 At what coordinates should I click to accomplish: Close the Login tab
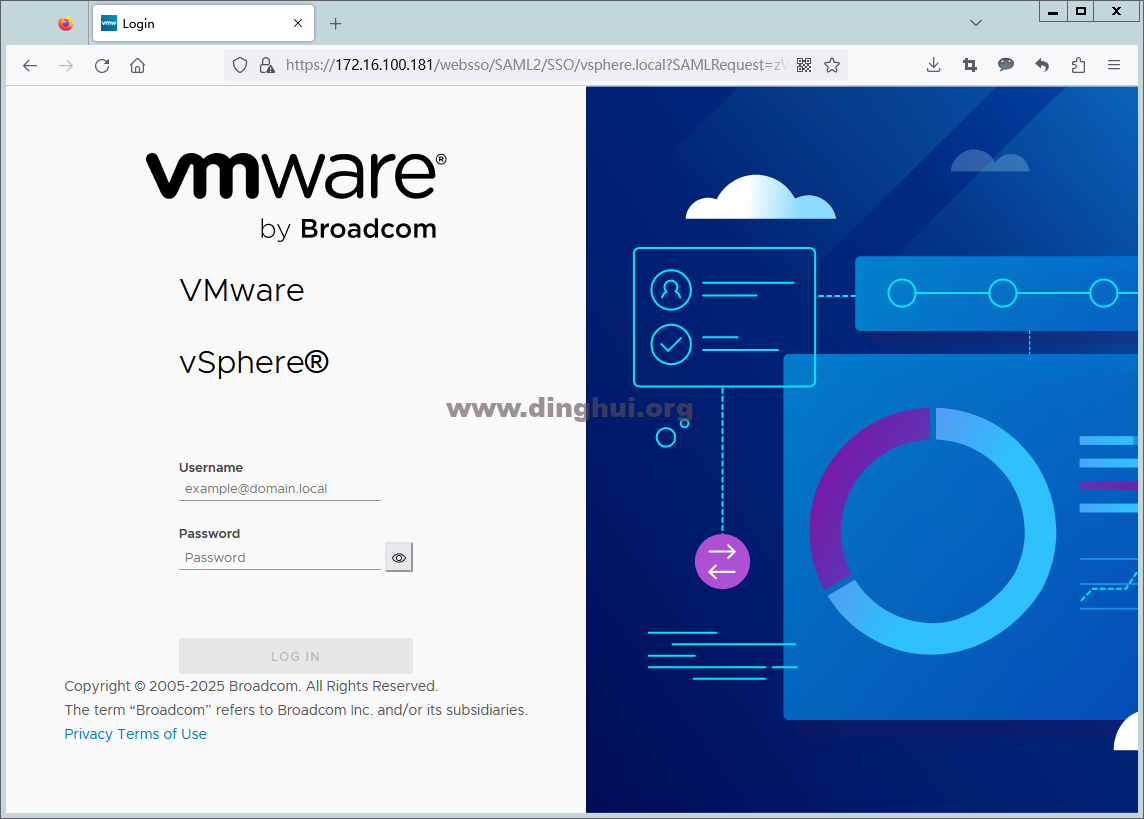(x=298, y=23)
